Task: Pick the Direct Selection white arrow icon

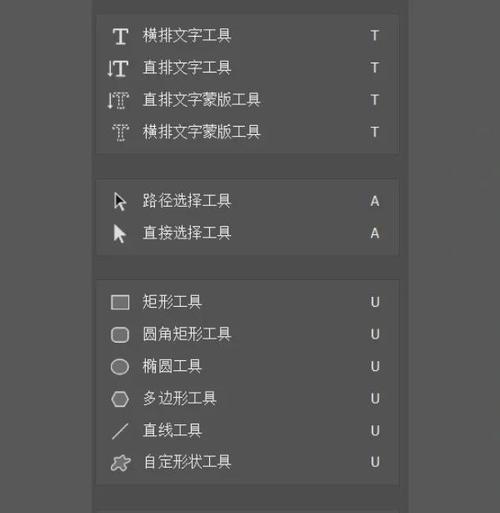Action: pyautogui.click(x=120, y=233)
